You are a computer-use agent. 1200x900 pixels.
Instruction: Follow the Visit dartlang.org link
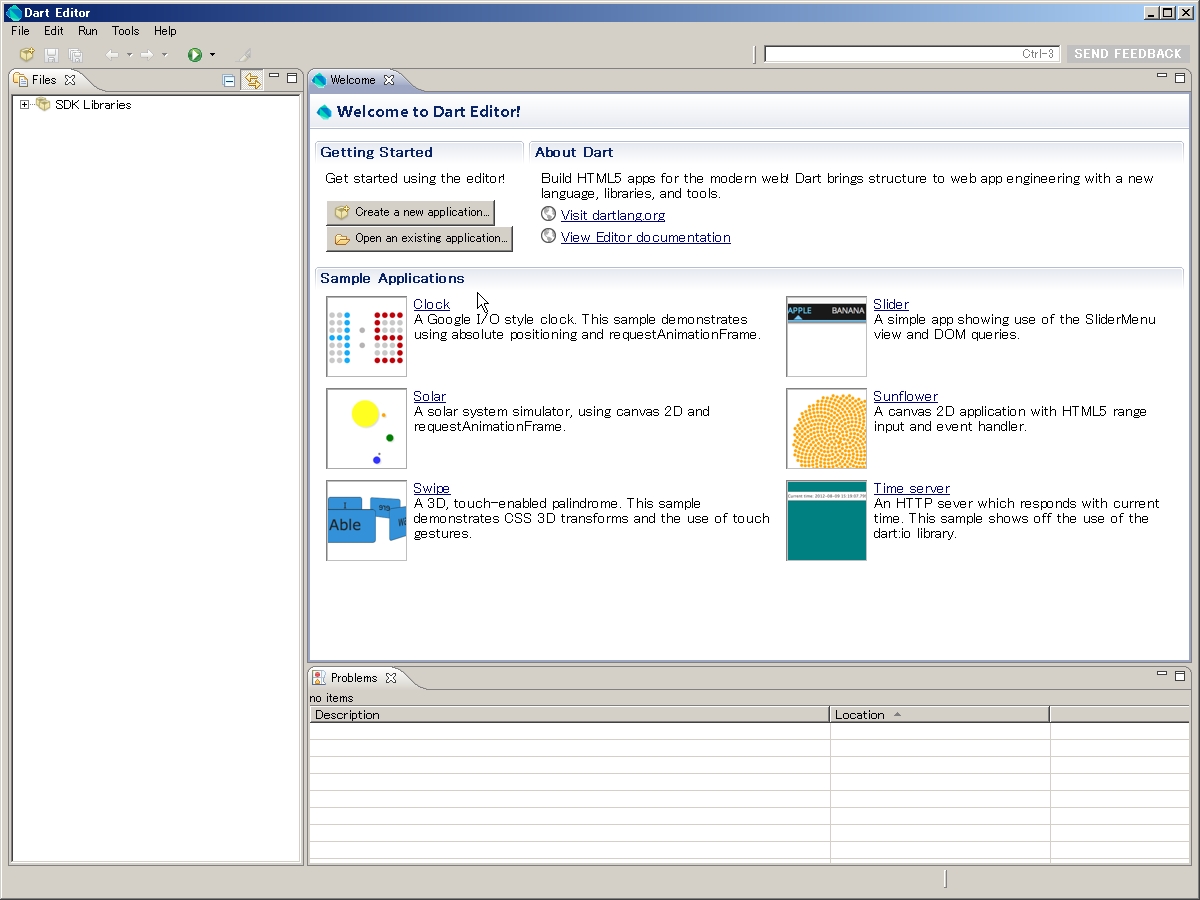pos(613,215)
